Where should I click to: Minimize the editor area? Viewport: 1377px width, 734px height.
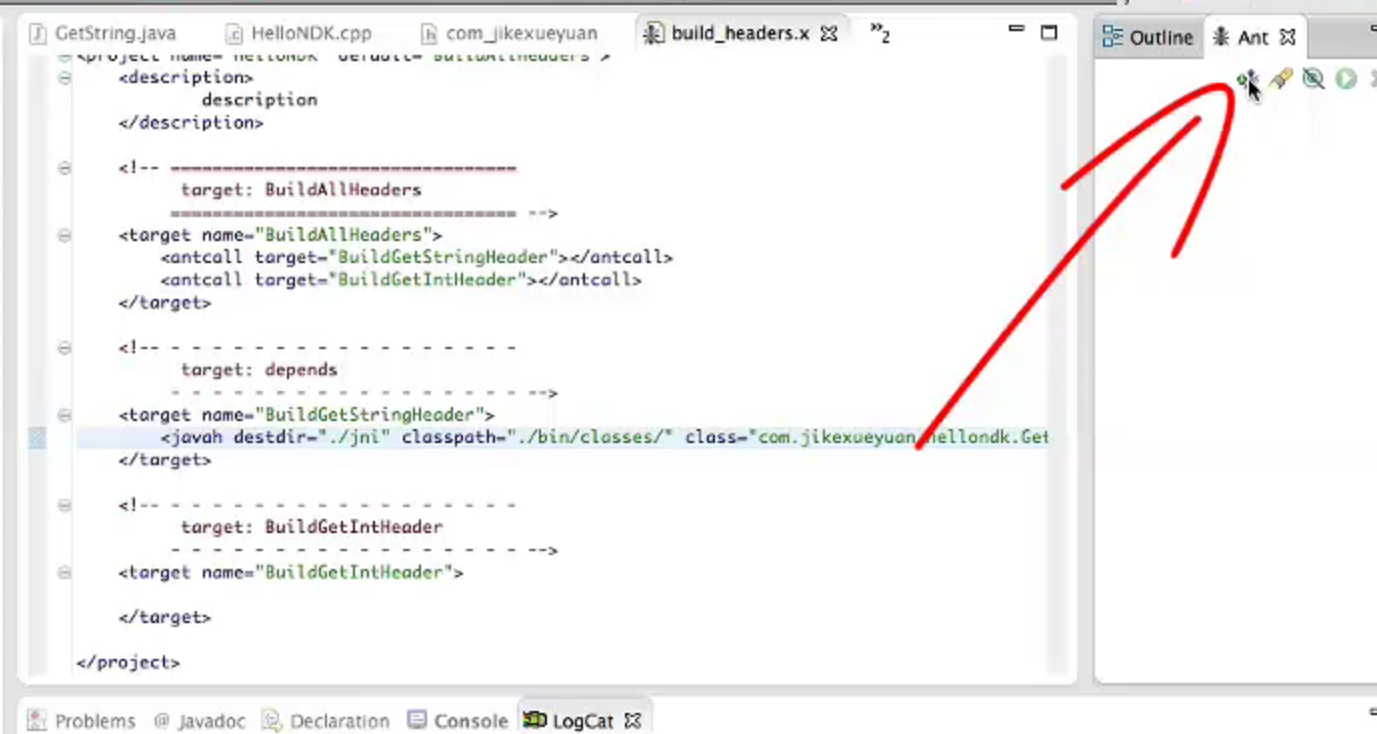point(1016,30)
